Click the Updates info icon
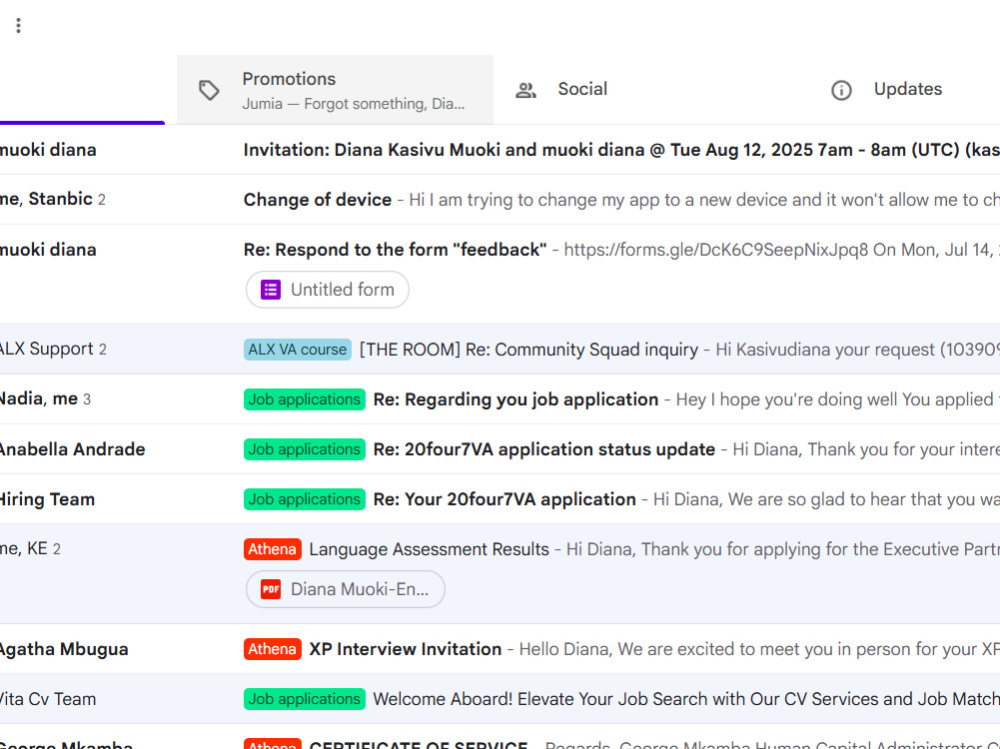Screen dimensions: 1000x749 [841, 90]
